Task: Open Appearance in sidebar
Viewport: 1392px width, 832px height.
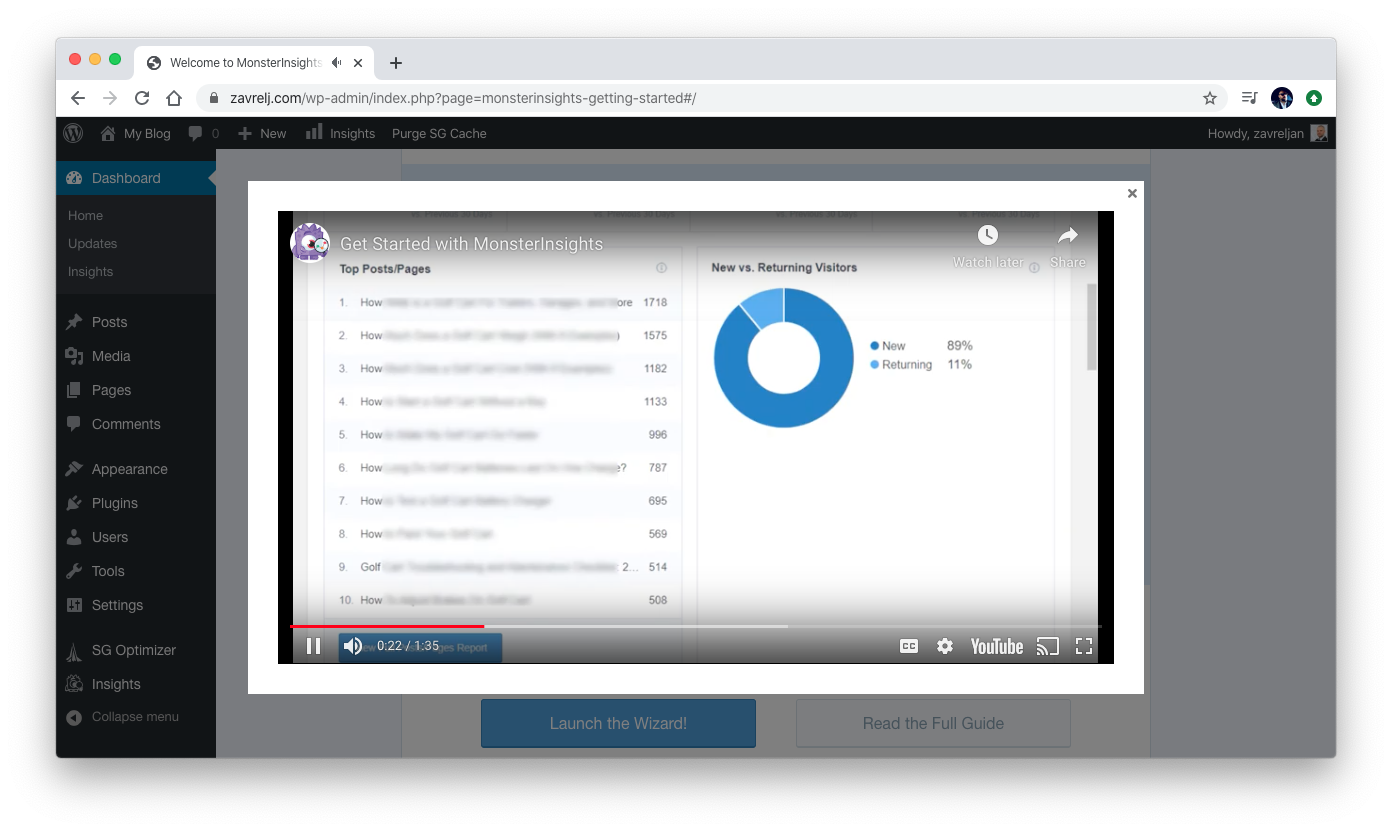Action: [136, 469]
